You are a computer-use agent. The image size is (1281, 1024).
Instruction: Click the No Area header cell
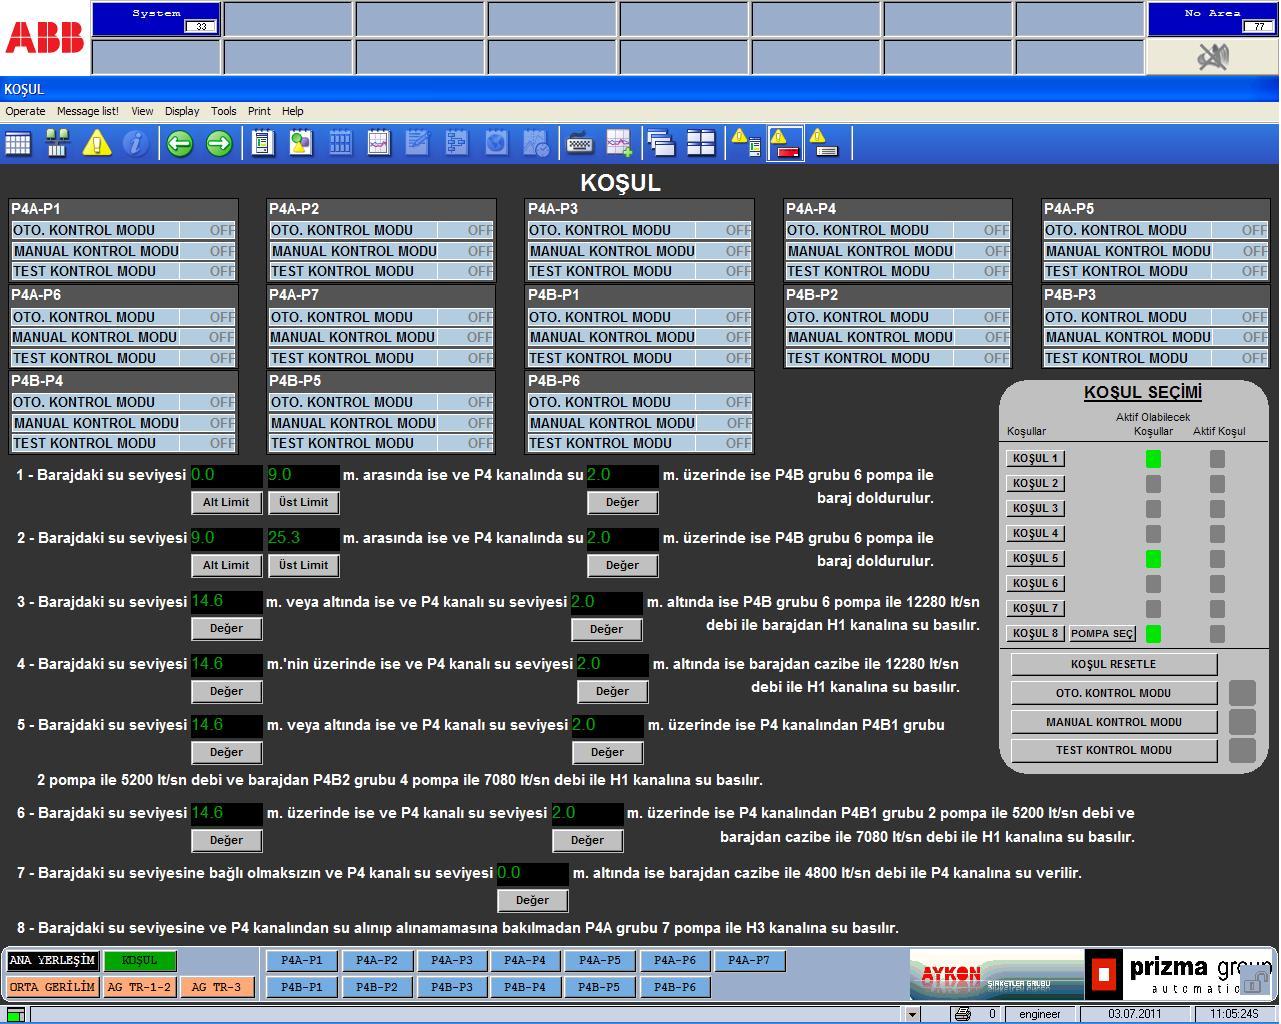click(x=1211, y=20)
